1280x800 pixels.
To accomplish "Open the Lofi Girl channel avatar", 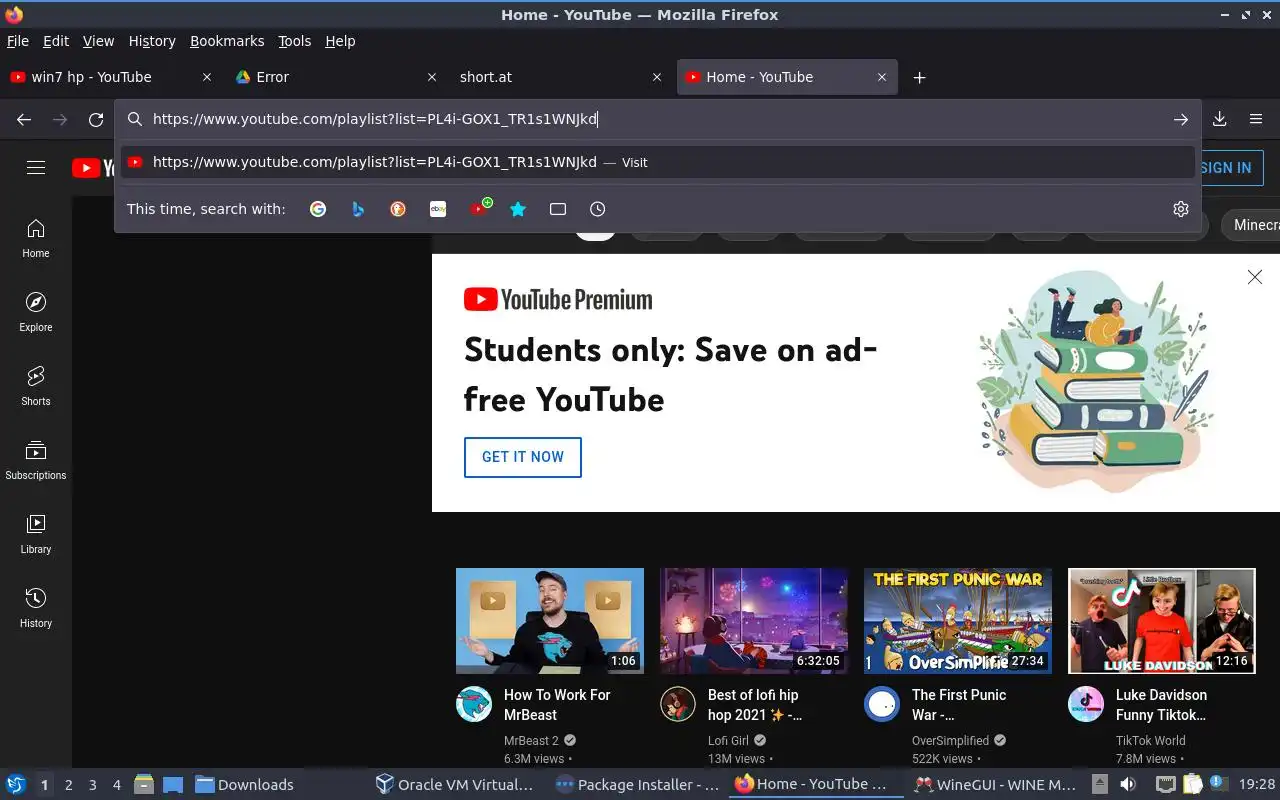I will (678, 704).
